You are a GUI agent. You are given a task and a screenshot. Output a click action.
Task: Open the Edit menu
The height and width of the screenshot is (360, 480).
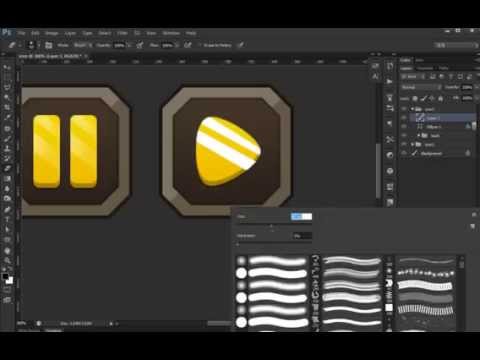[35, 33]
